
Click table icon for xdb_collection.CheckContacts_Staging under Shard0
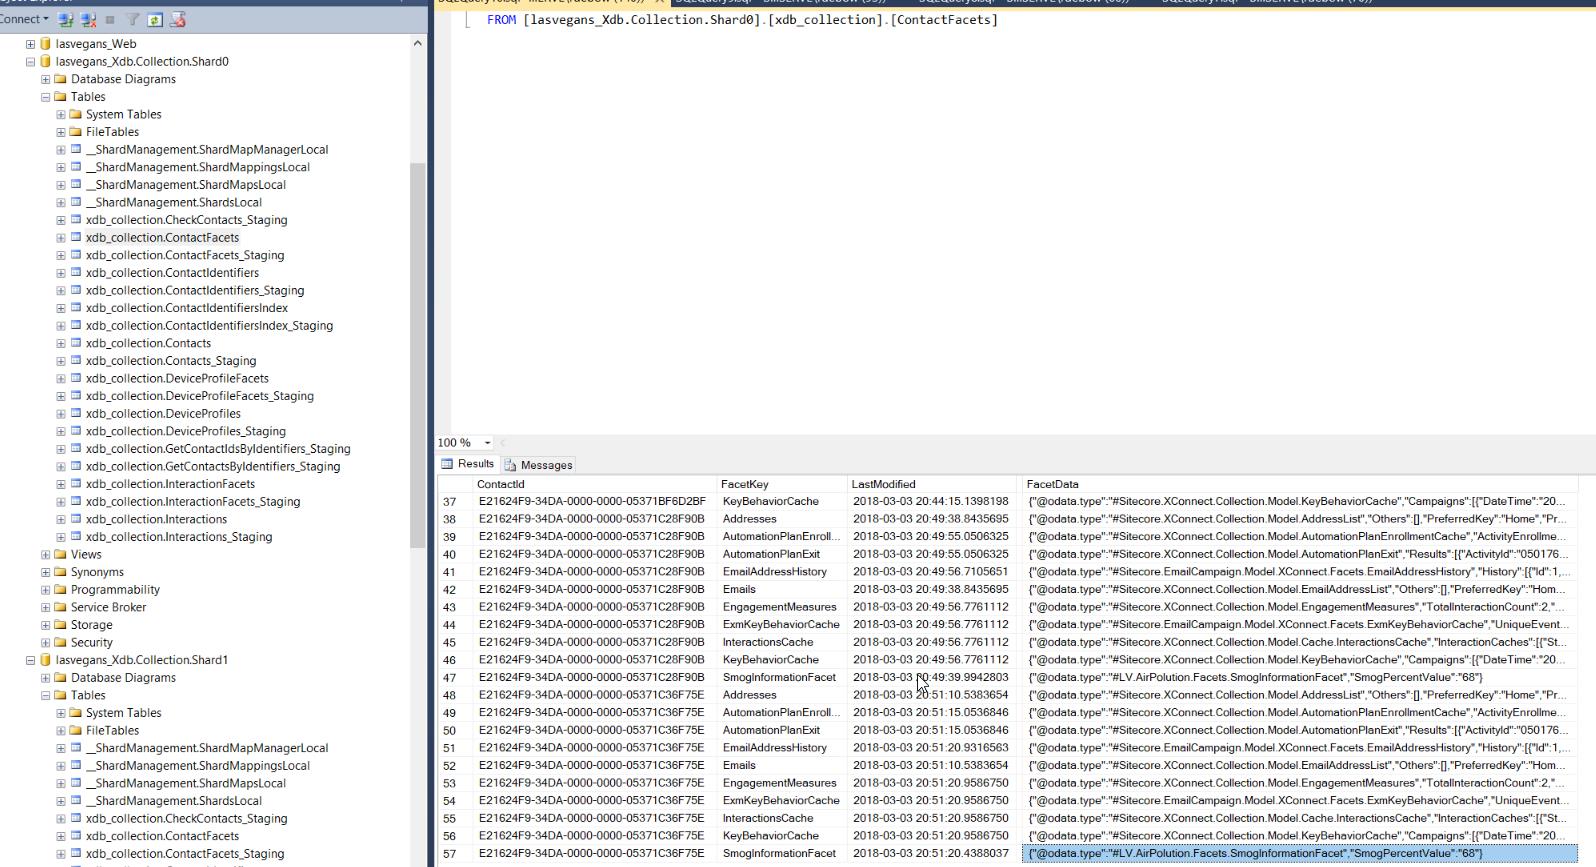click(x=75, y=220)
